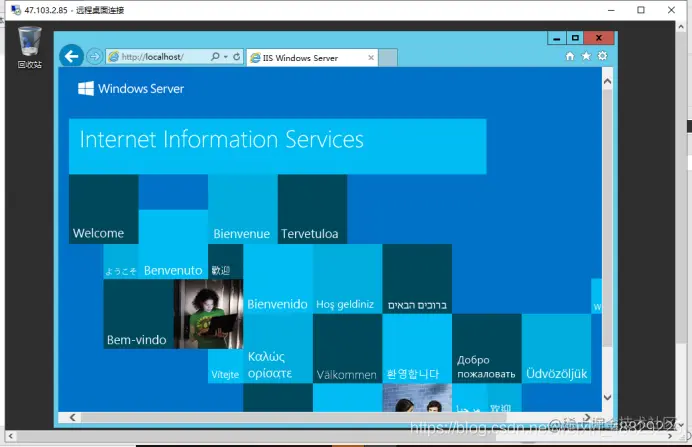Minimize the Internet Explorer window
692x447 pixels.
[557, 38]
